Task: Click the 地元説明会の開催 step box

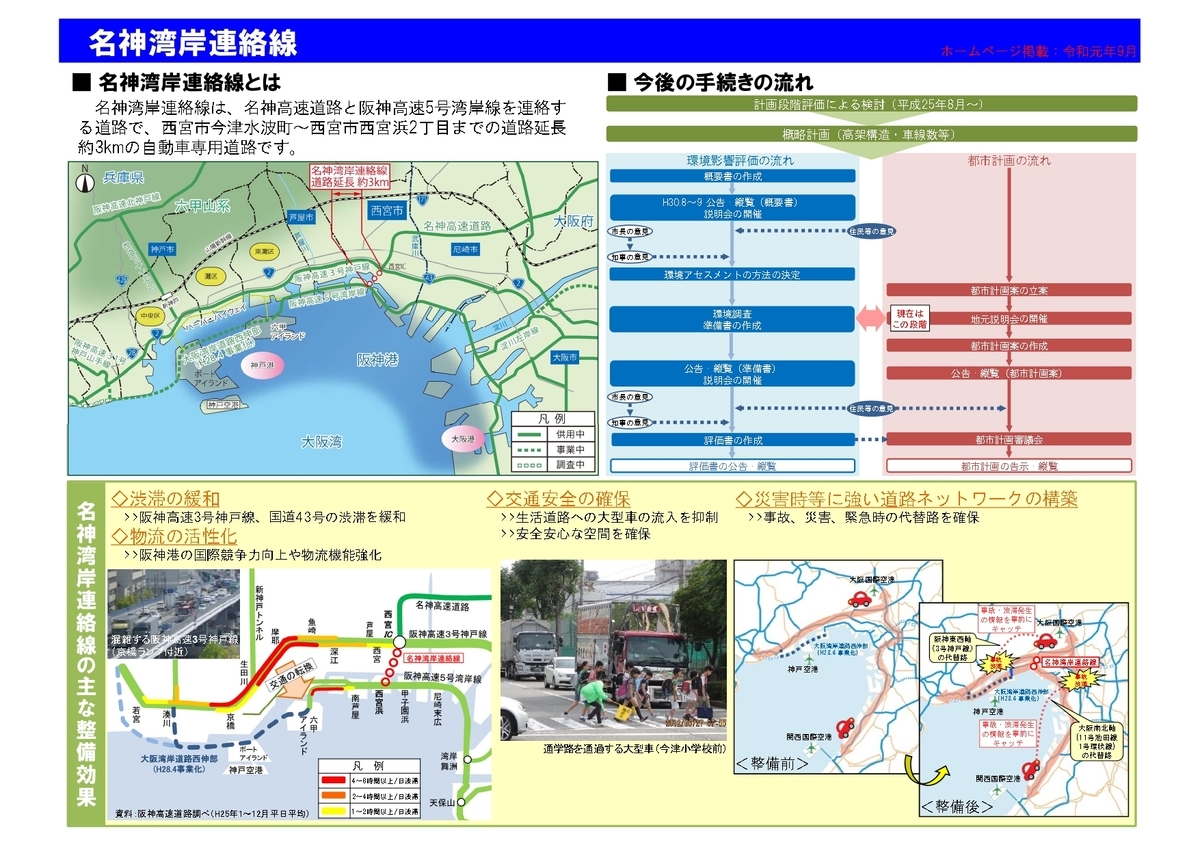Action: pyautogui.click(x=1009, y=318)
